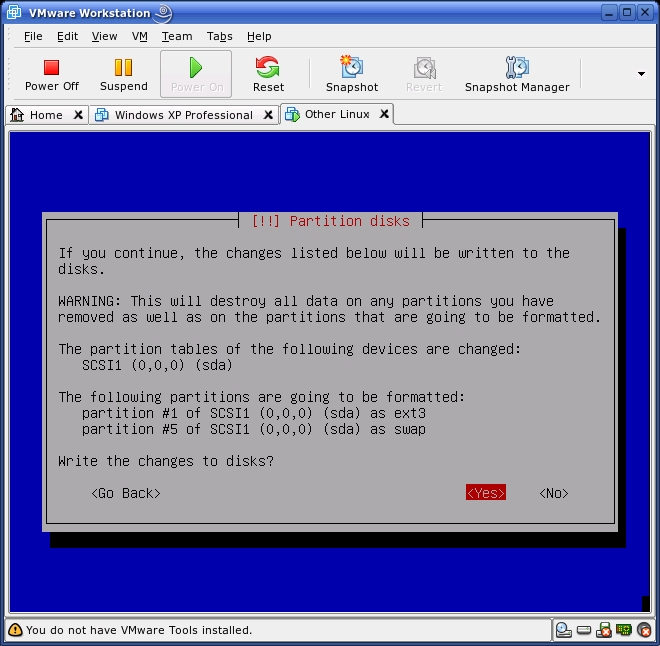
Task: Expand the toolbar overflow arrow
Action: pos(641,74)
